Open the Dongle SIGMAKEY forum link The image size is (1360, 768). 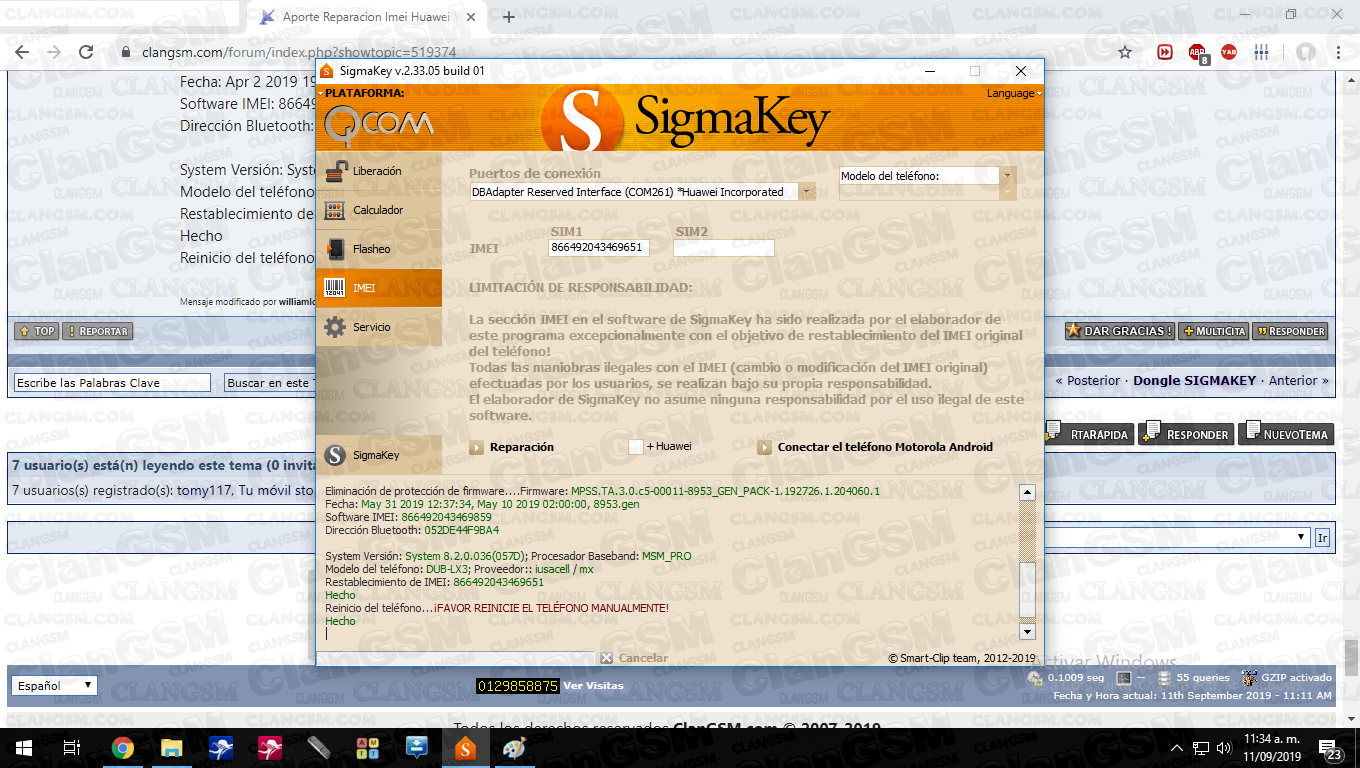click(x=1194, y=380)
